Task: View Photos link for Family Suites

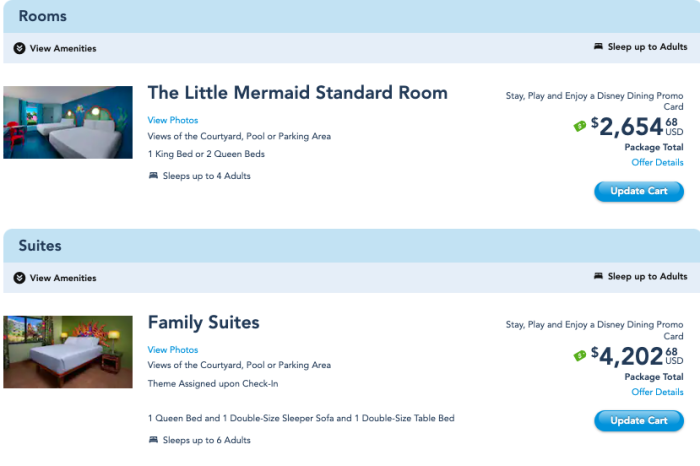Action: click(x=173, y=350)
